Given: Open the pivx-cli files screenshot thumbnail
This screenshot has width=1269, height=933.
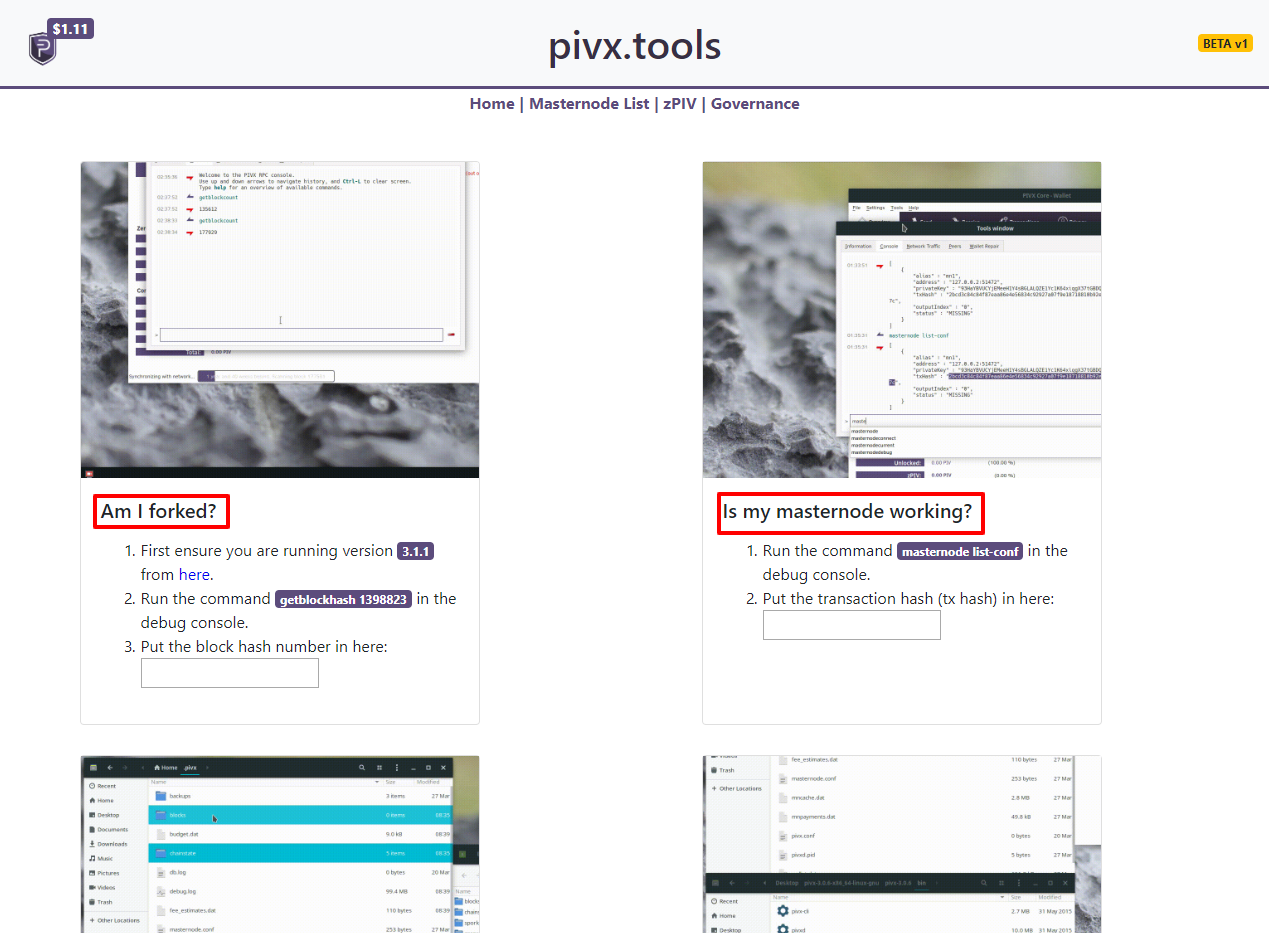Looking at the screenshot, I should click(x=902, y=844).
